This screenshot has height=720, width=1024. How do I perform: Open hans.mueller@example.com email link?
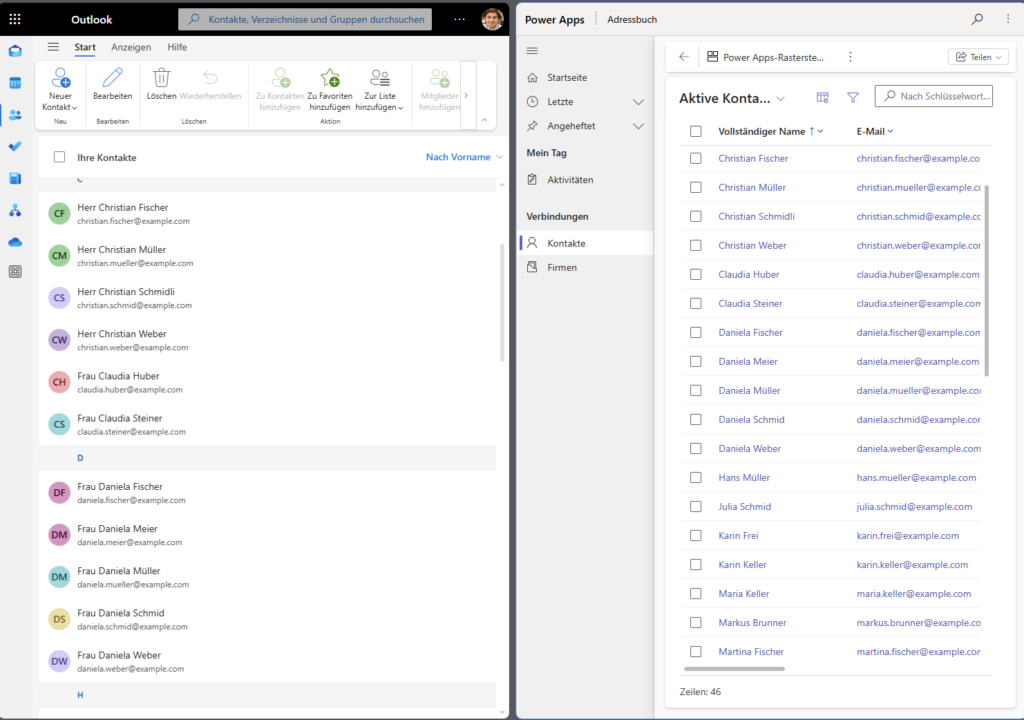[918, 478]
